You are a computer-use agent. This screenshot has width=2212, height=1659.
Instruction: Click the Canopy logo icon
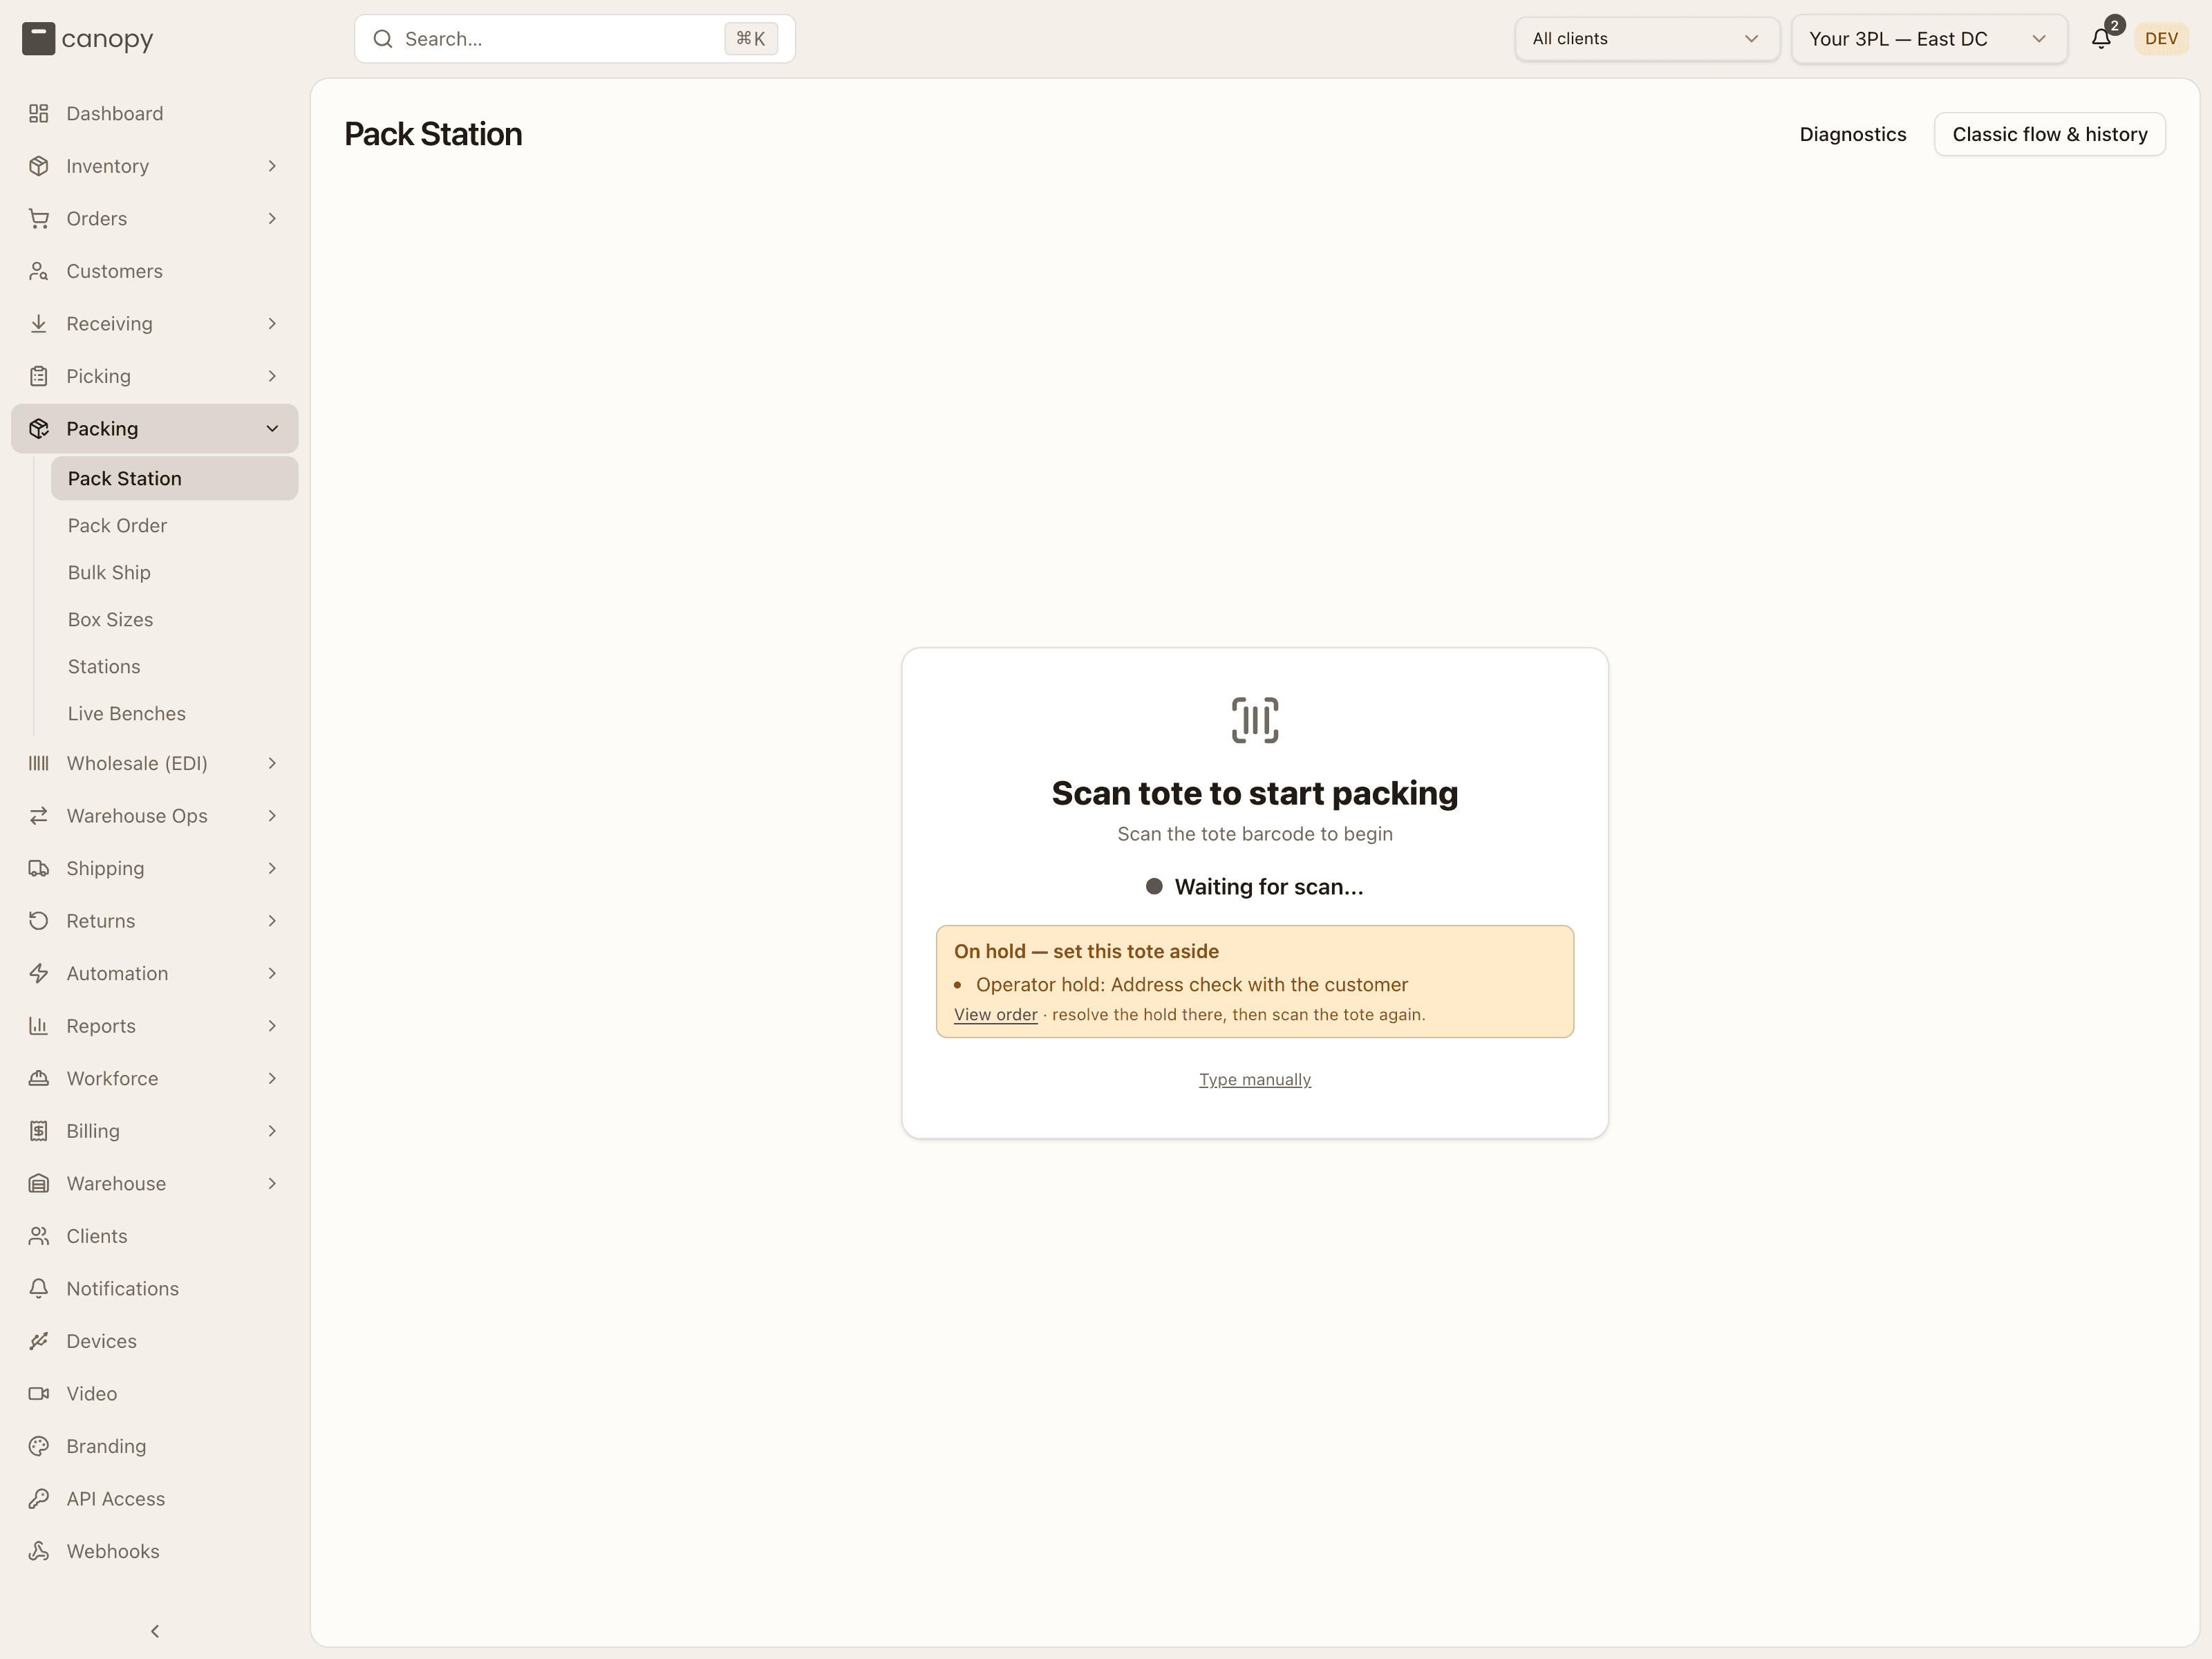[38, 39]
